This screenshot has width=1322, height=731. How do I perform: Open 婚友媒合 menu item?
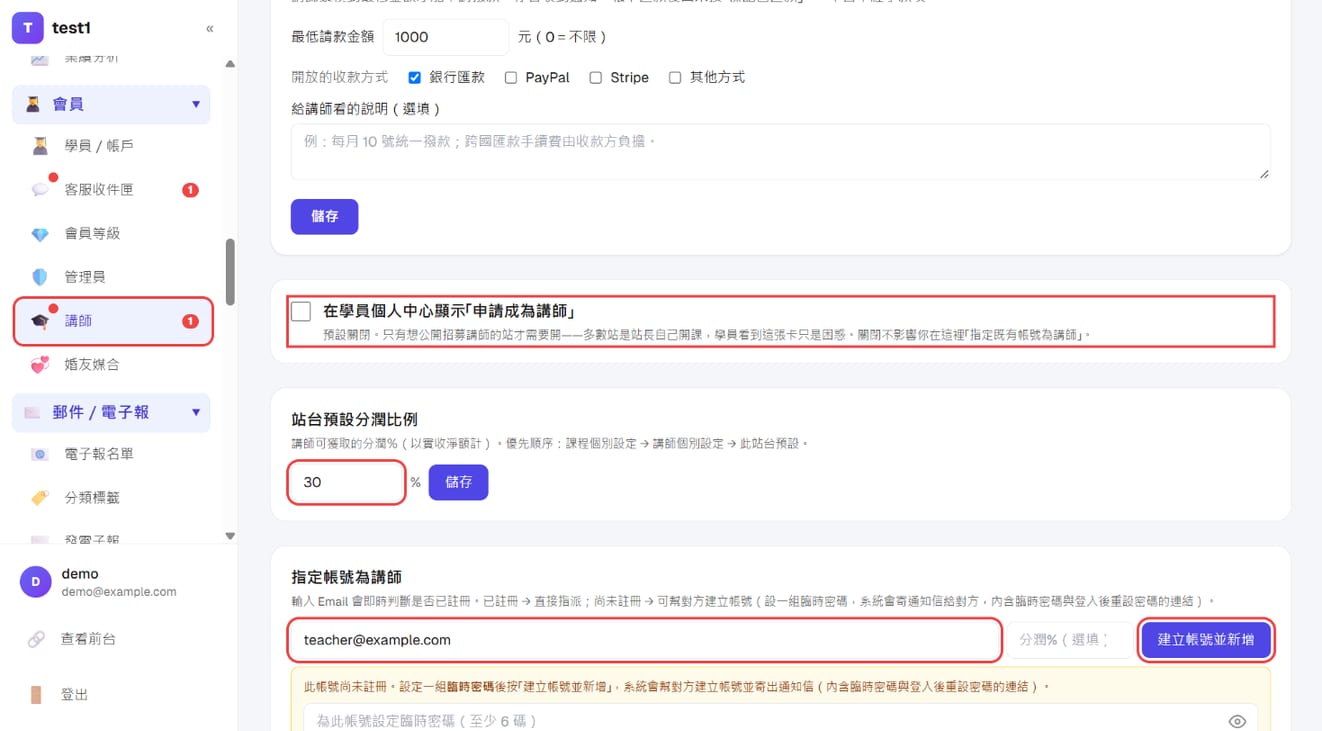(x=111, y=365)
